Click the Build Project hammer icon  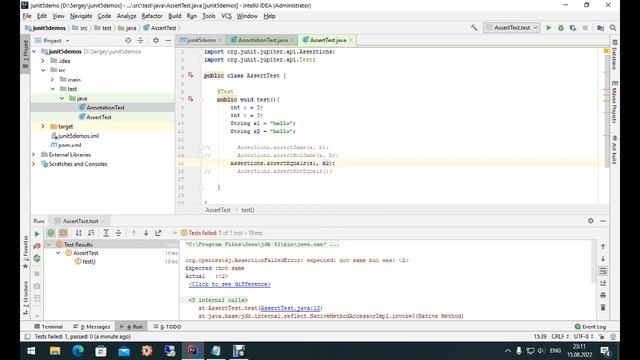click(473, 28)
